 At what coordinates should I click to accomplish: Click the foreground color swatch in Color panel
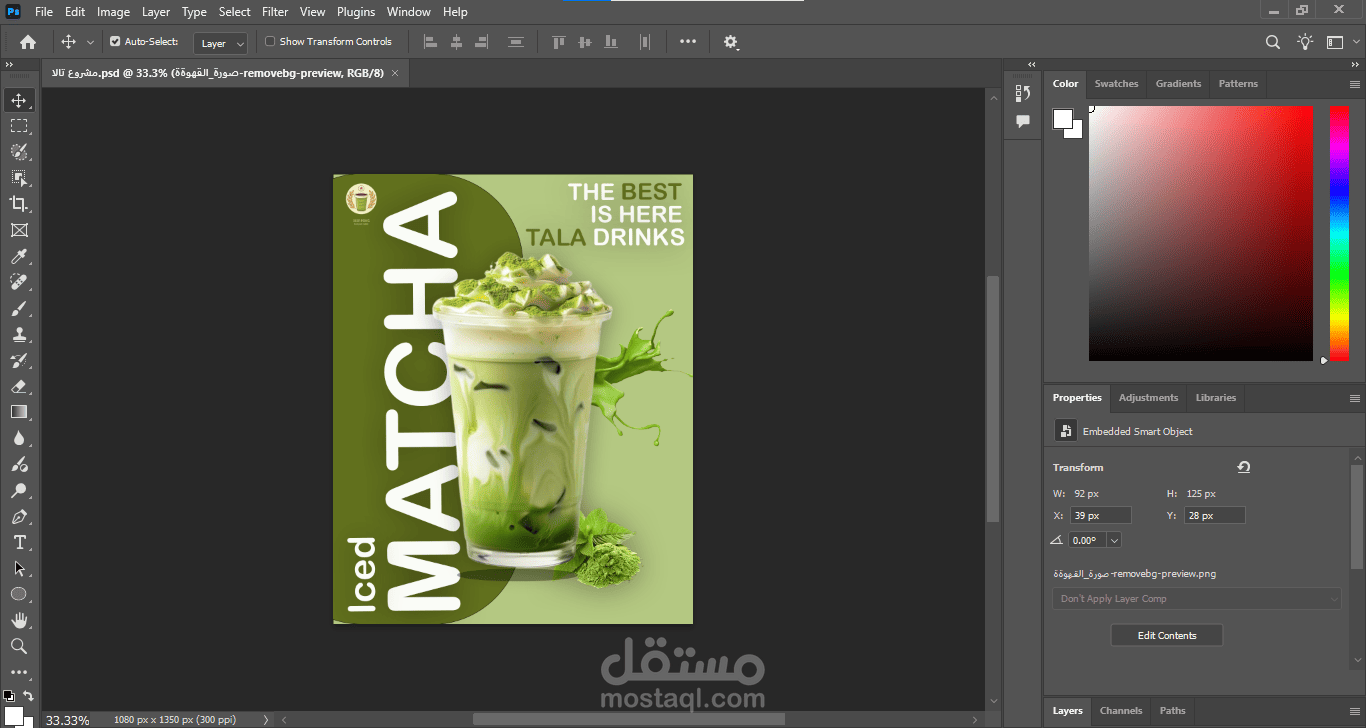point(1063,119)
